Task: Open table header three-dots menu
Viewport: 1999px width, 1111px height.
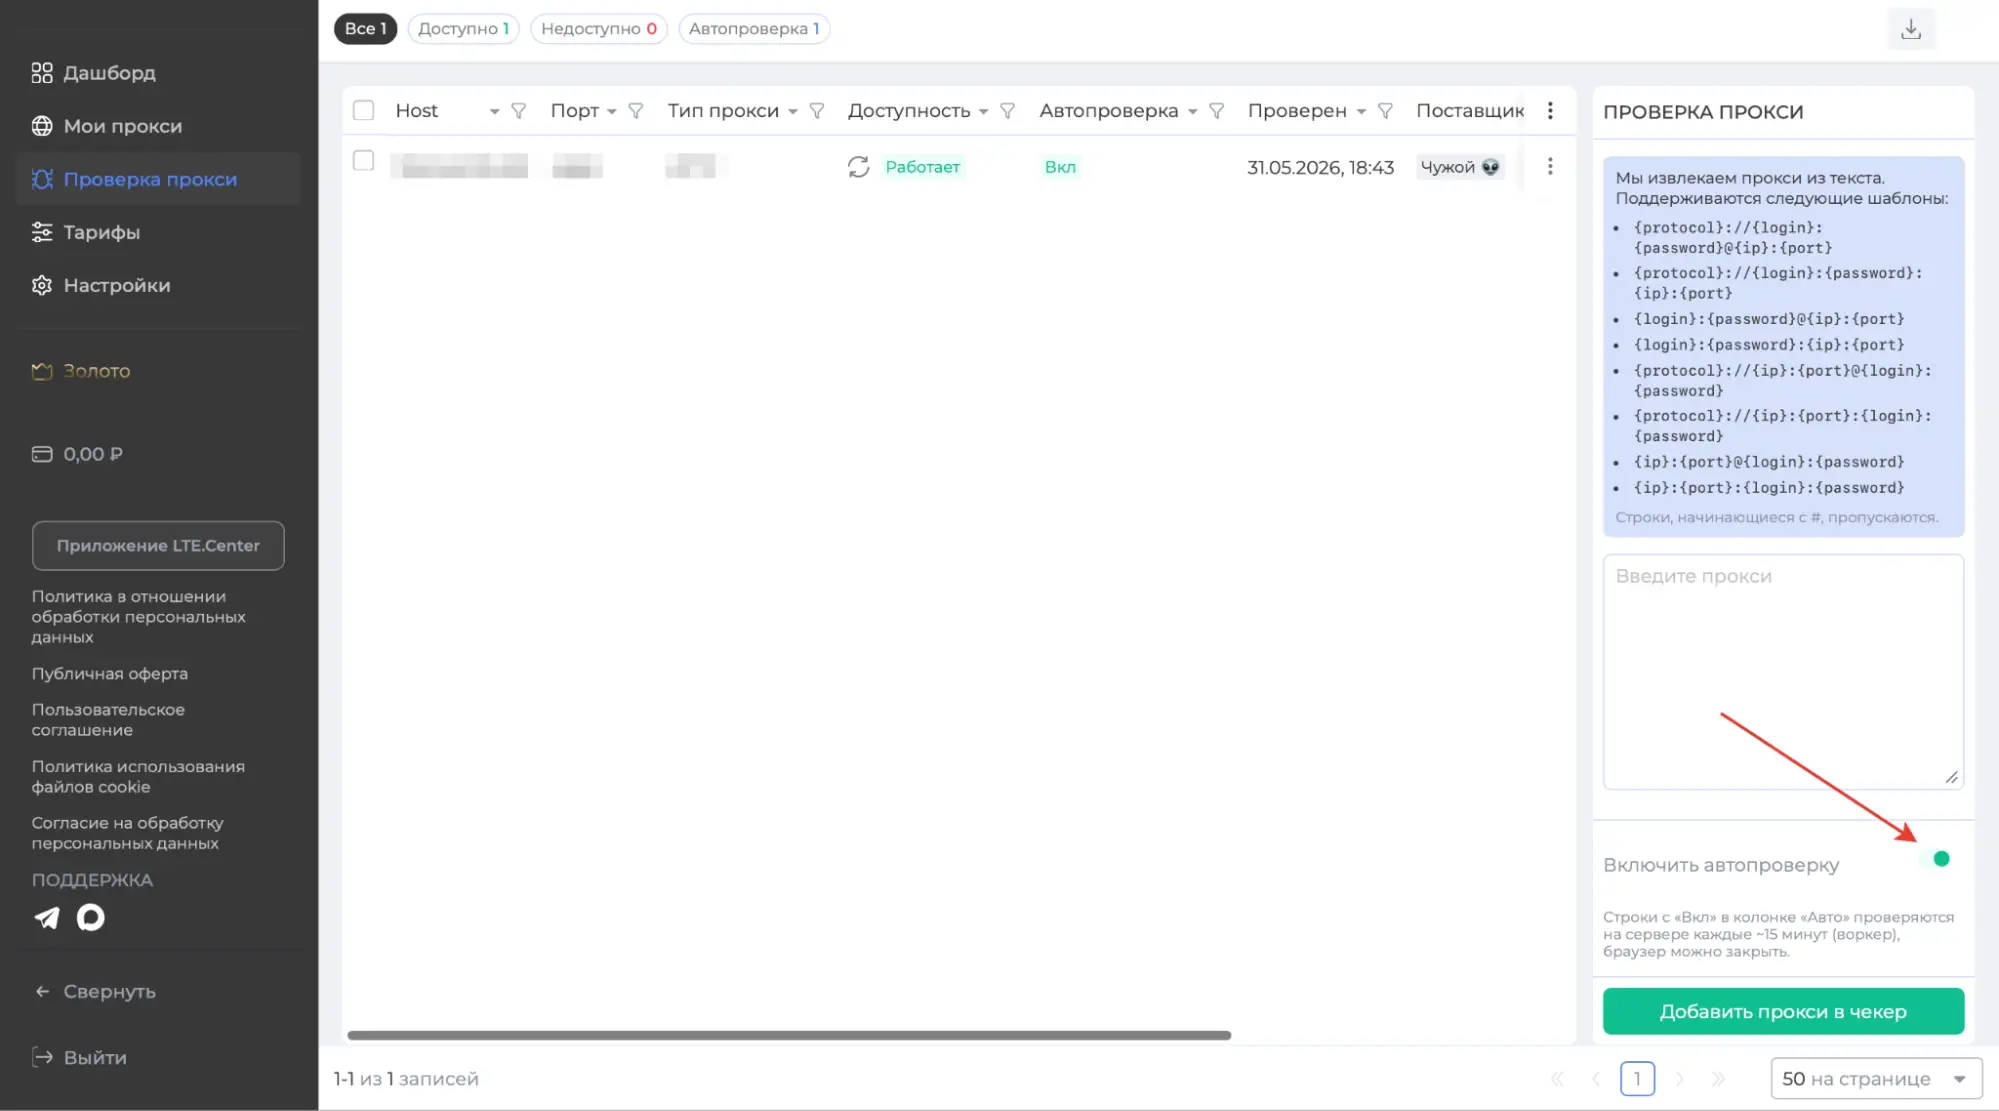Action: [x=1550, y=111]
